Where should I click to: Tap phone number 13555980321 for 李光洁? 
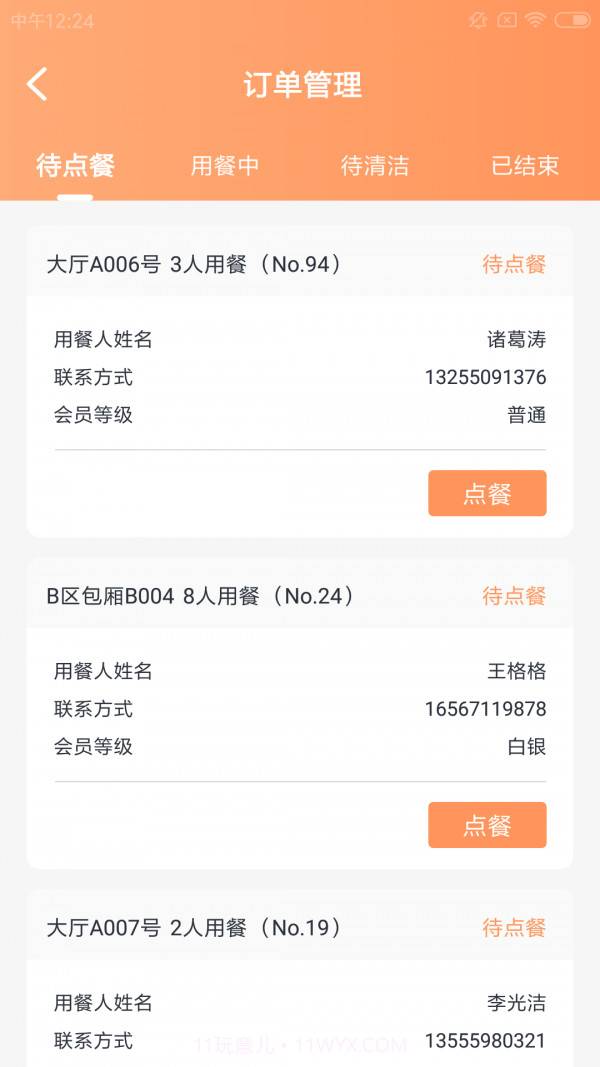click(487, 1040)
